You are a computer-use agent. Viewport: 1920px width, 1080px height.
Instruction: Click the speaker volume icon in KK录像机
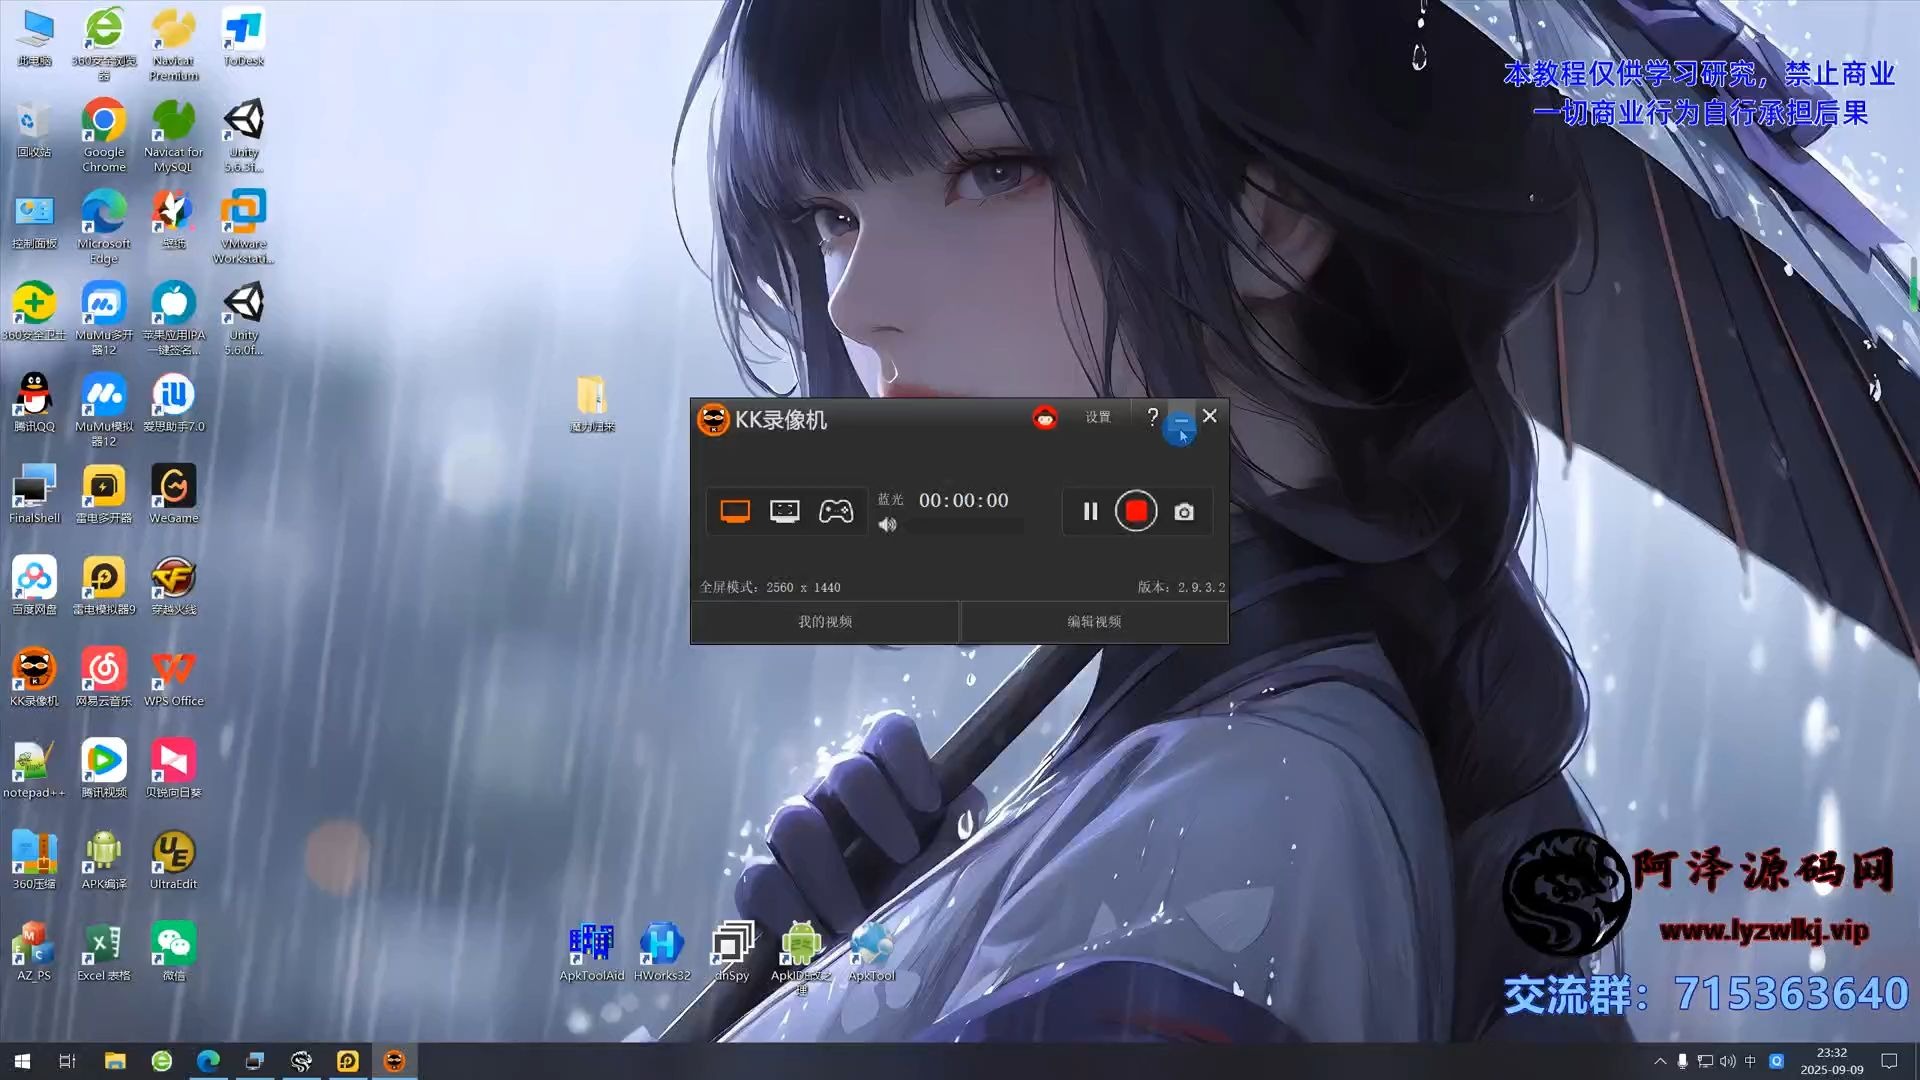coord(887,525)
